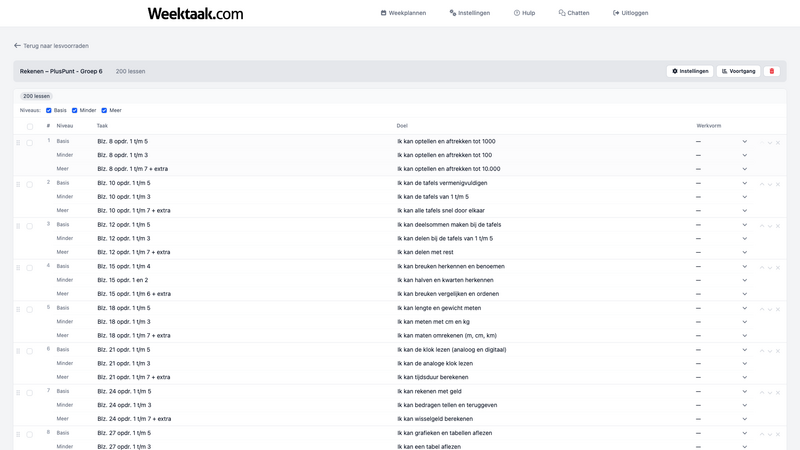Uncheck the Basis level checkbox
This screenshot has height=450, width=800.
[49, 110]
